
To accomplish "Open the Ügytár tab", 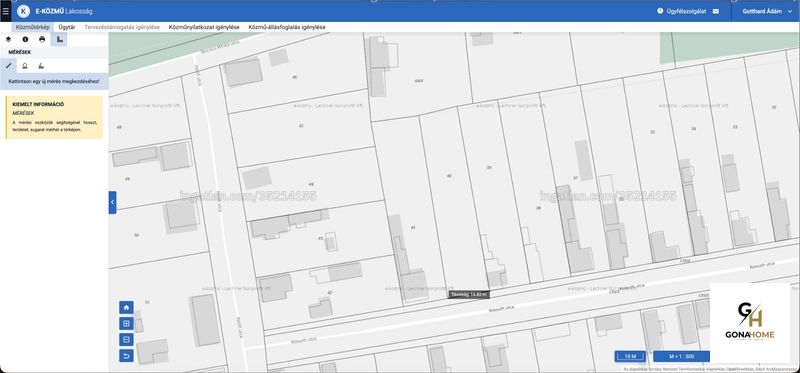I will pyautogui.click(x=67, y=27).
